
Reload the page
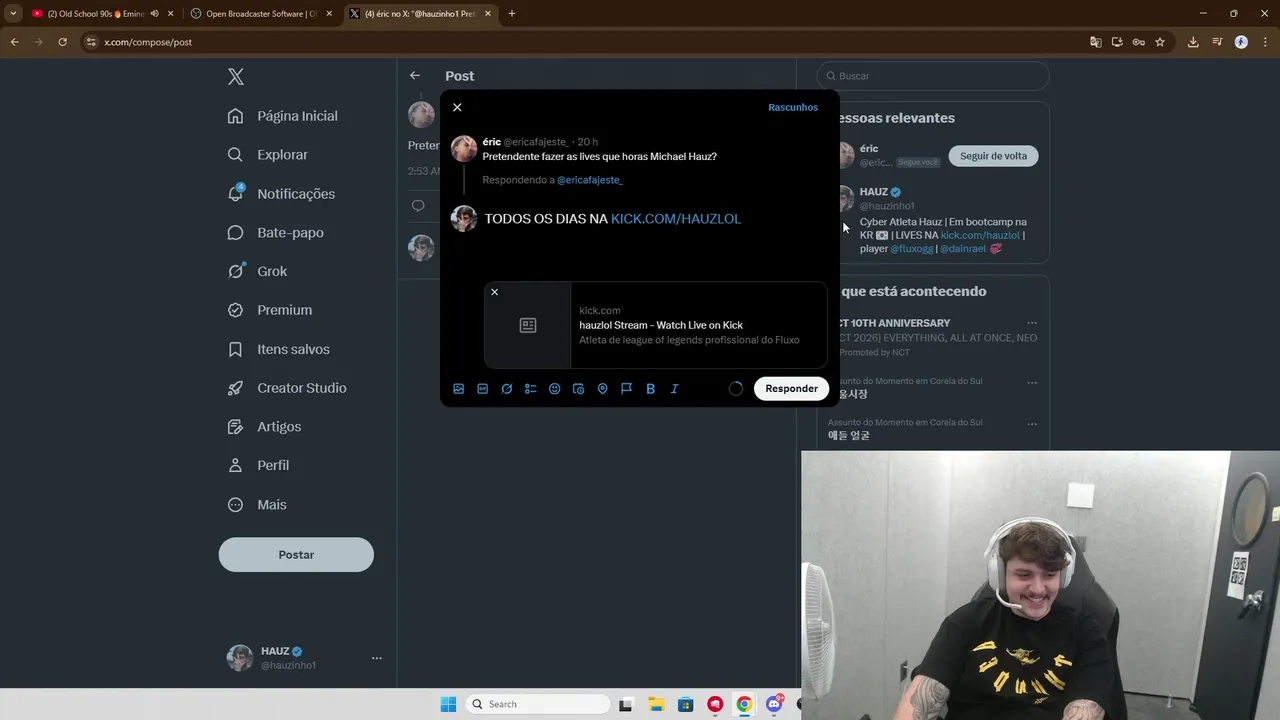62,42
